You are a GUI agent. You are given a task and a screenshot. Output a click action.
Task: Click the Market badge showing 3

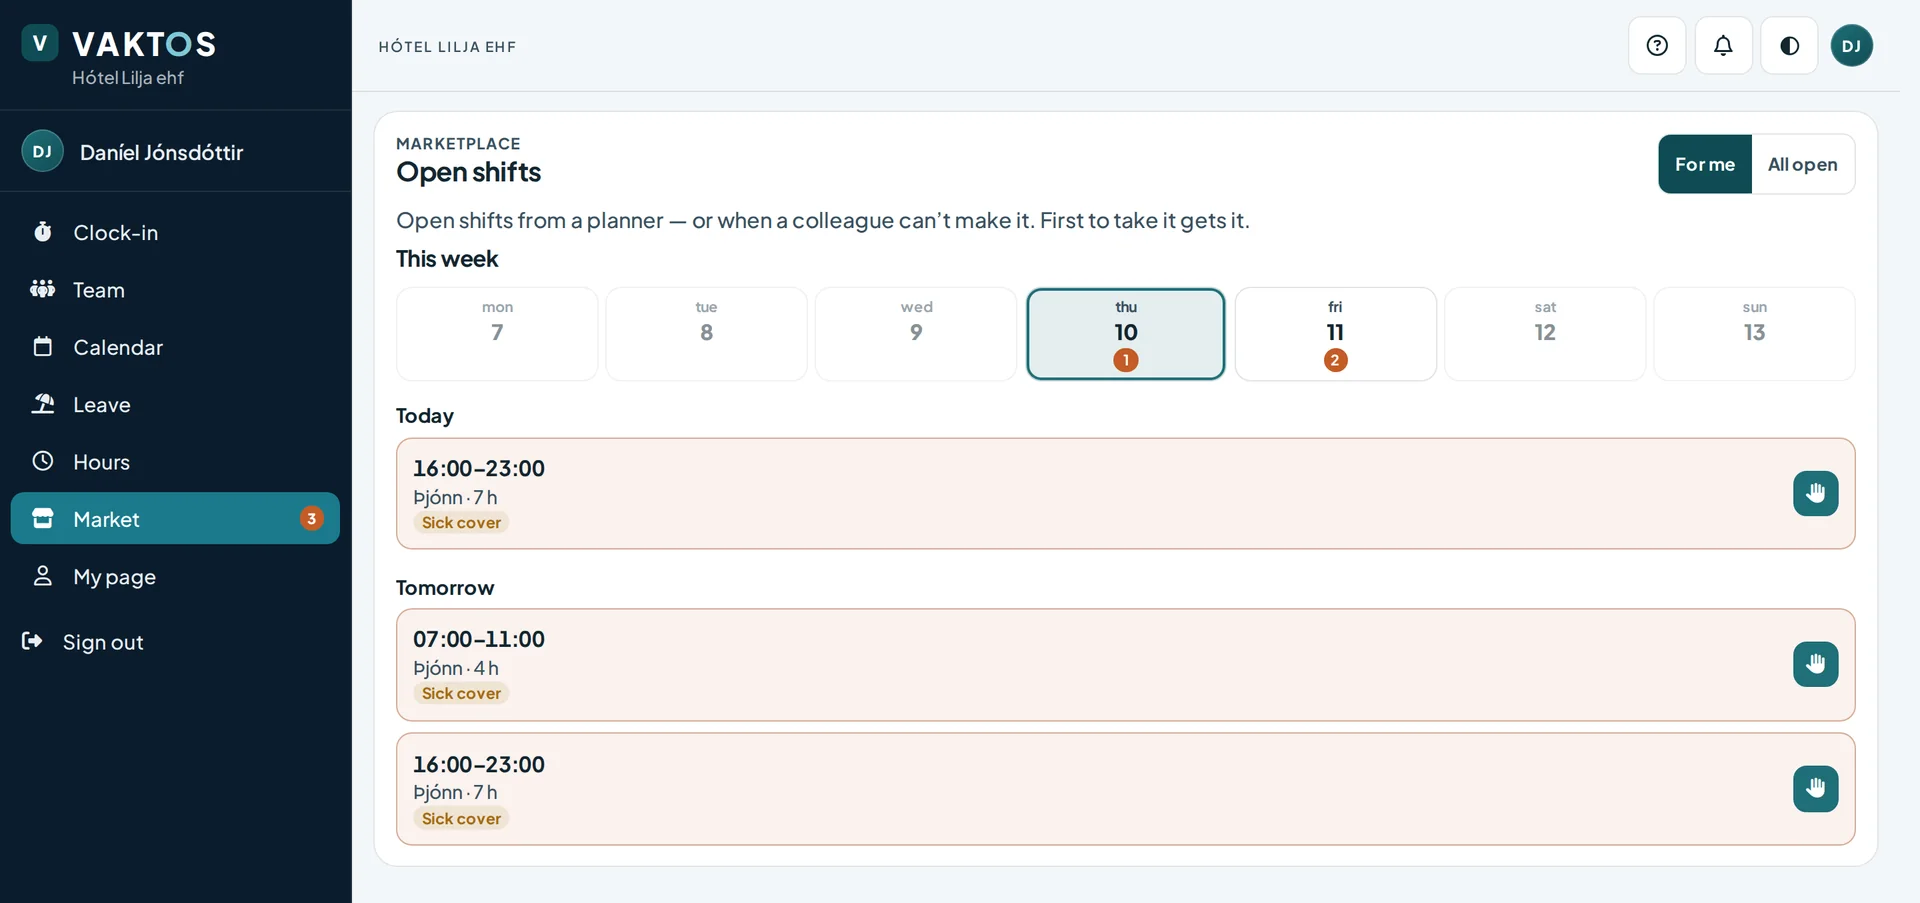point(312,518)
